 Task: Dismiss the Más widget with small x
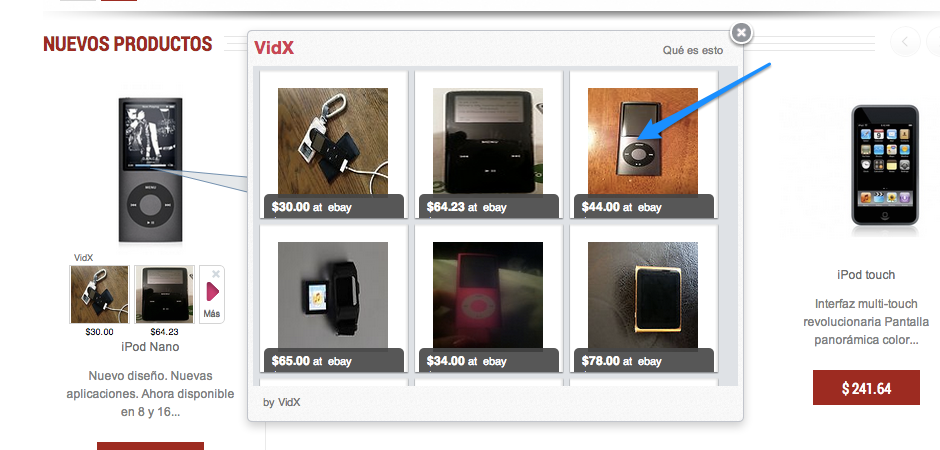(x=216, y=273)
